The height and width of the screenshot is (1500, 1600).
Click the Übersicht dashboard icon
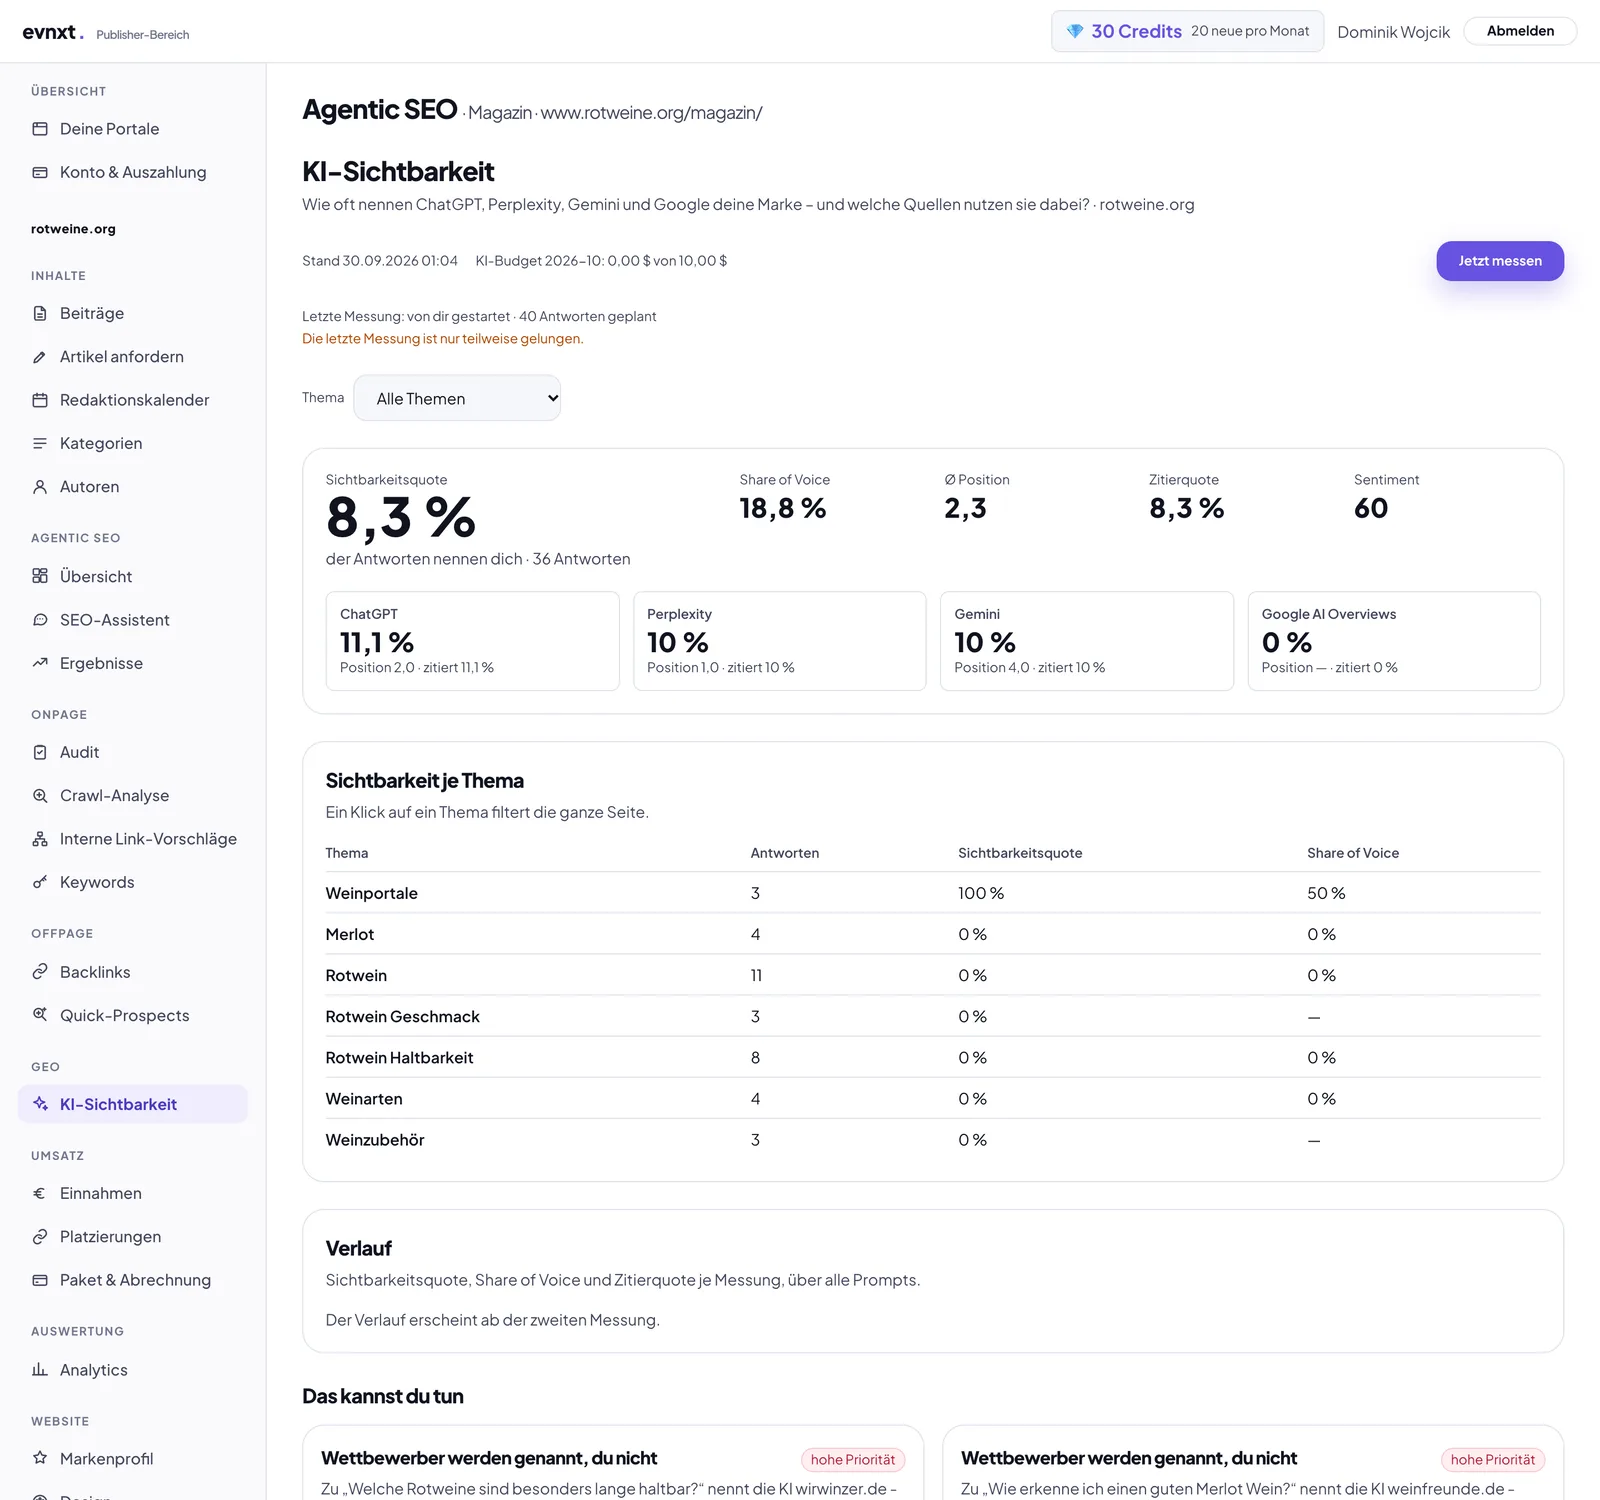[x=40, y=576]
